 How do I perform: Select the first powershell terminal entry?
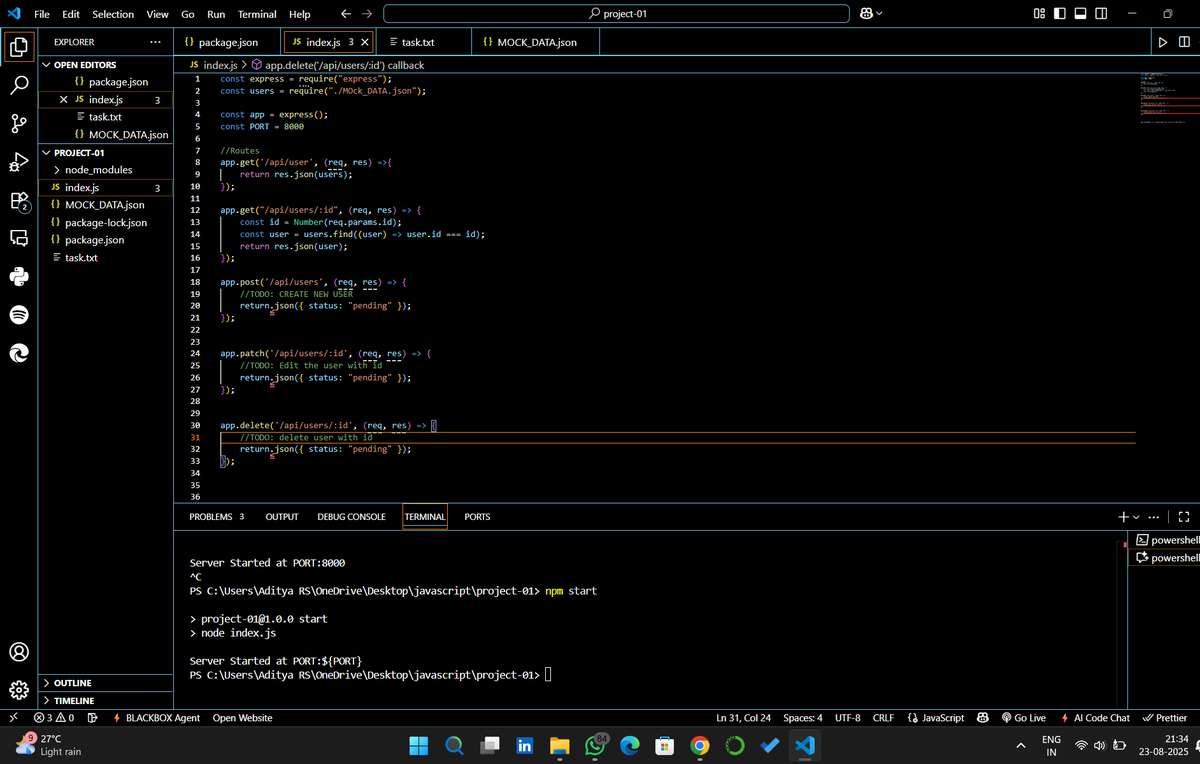point(1167,540)
